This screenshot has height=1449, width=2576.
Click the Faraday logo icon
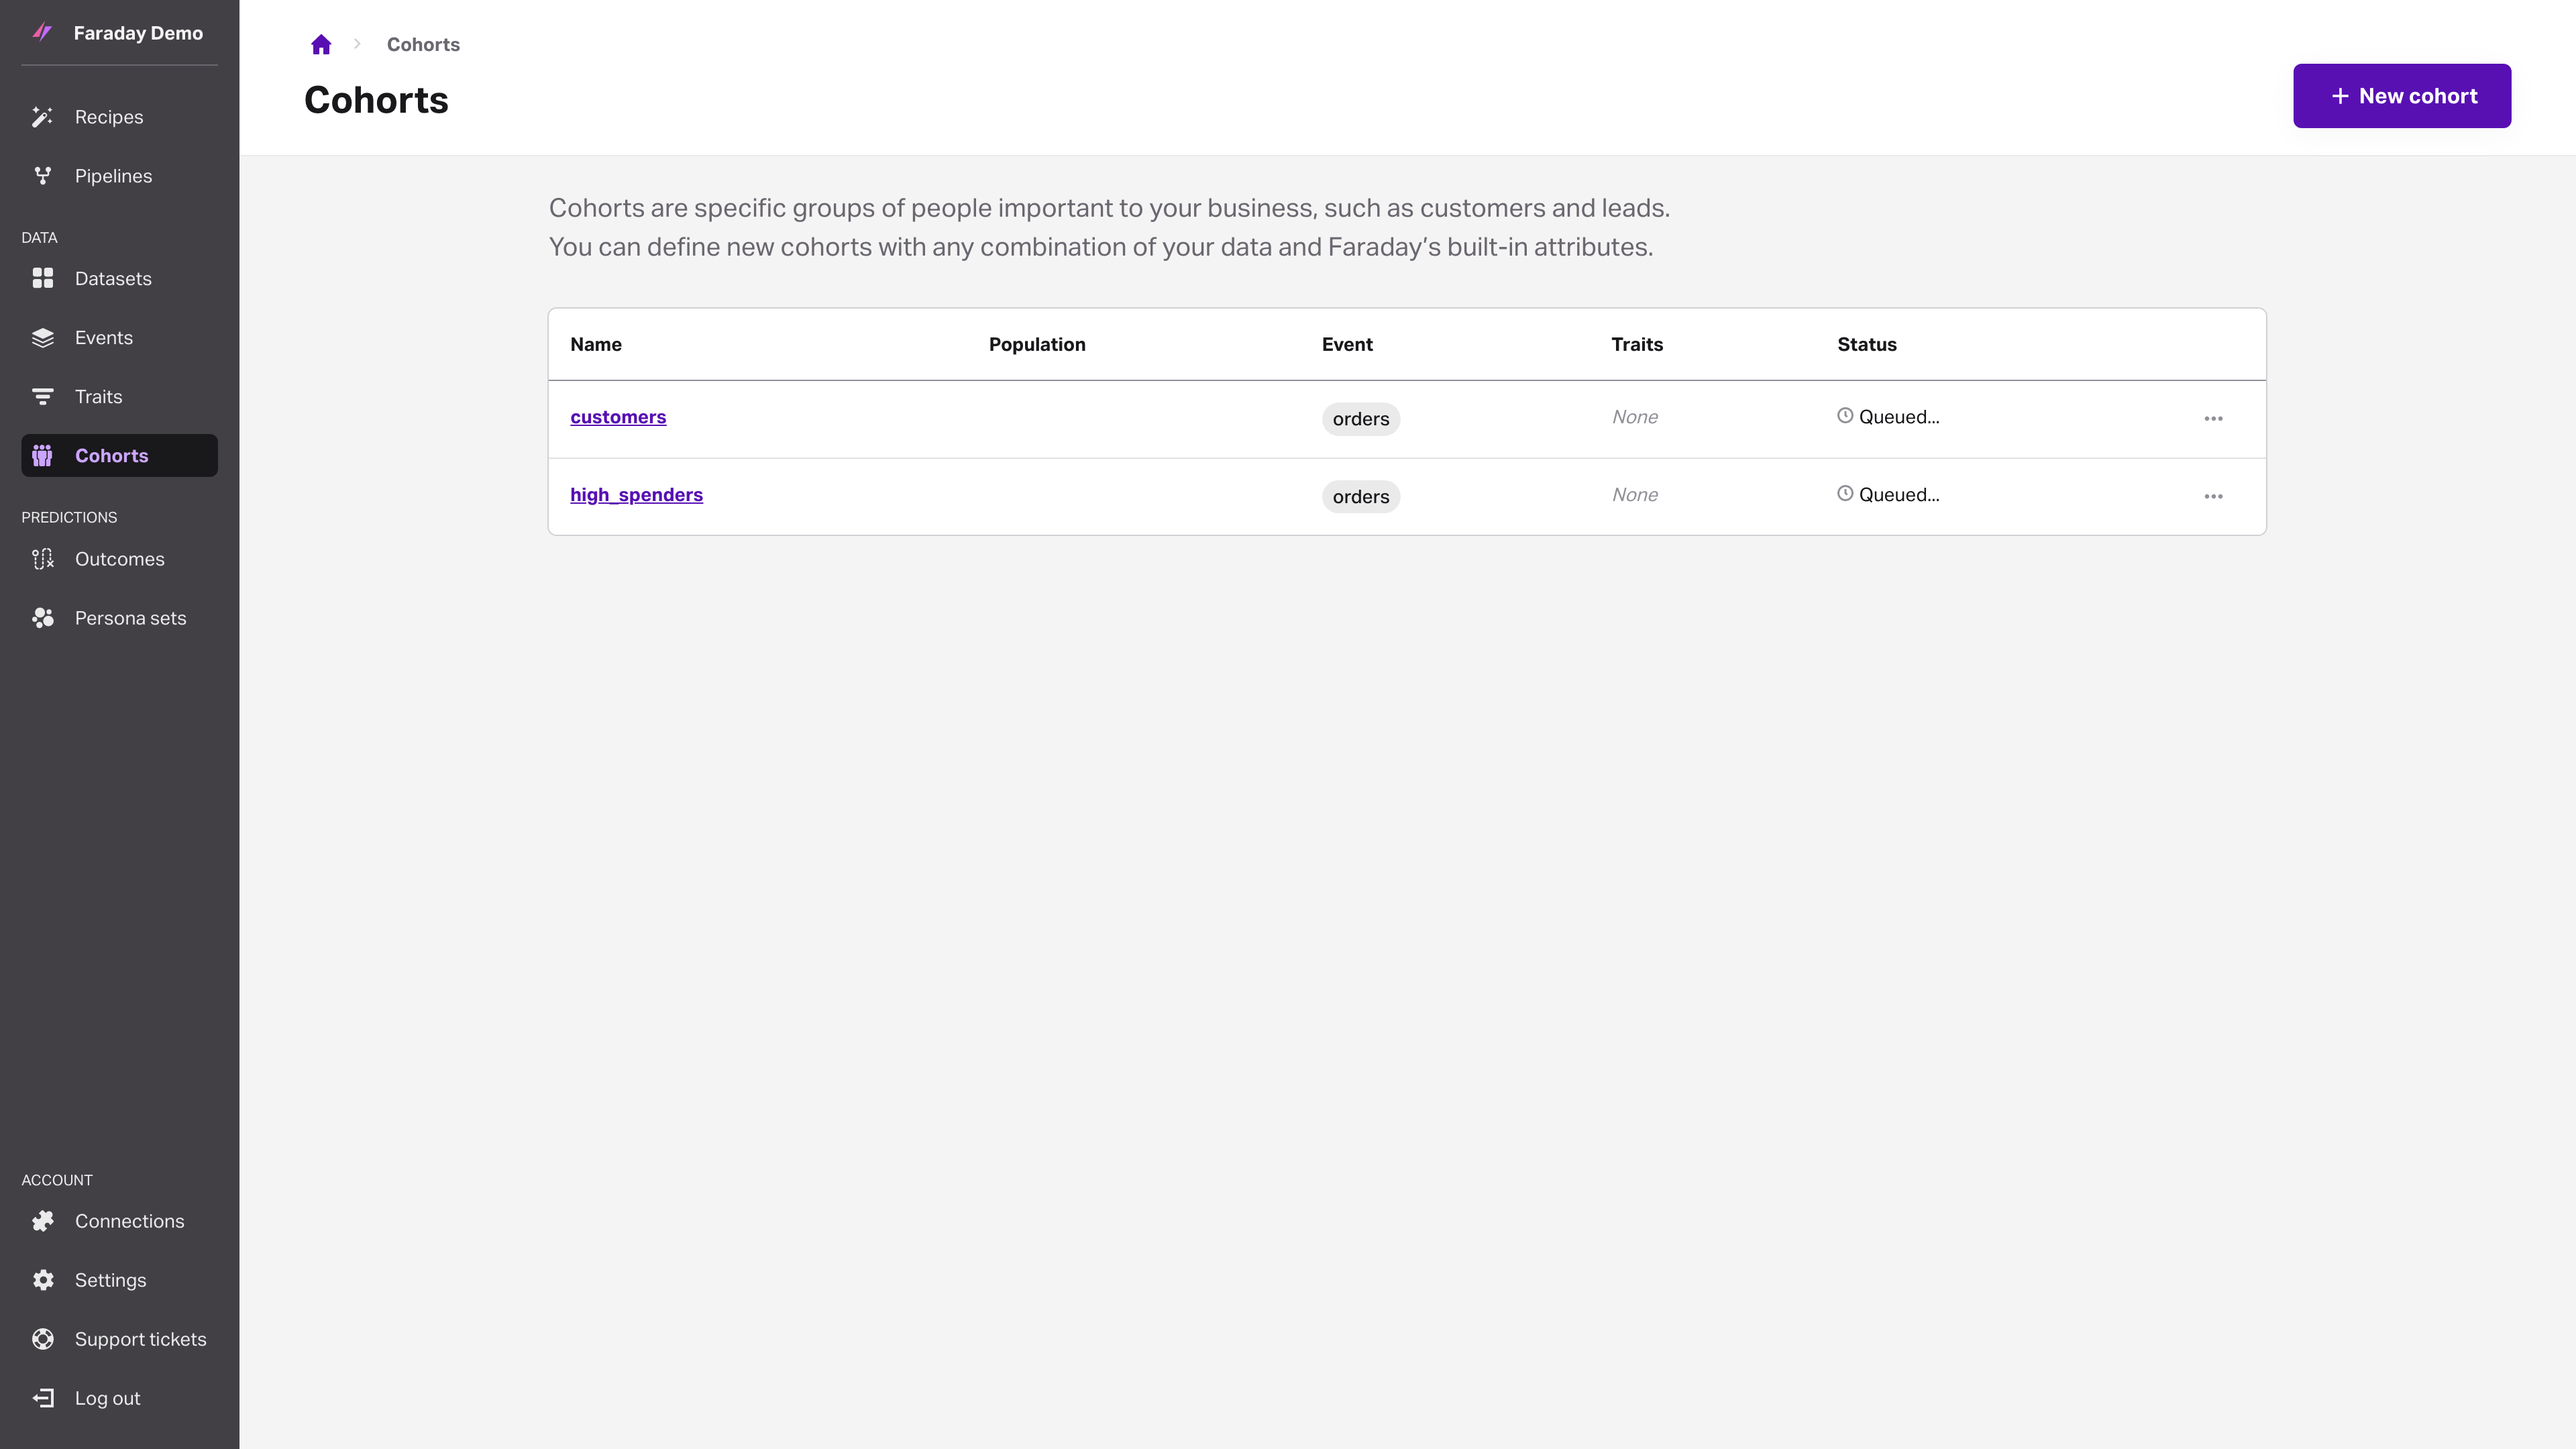42,32
